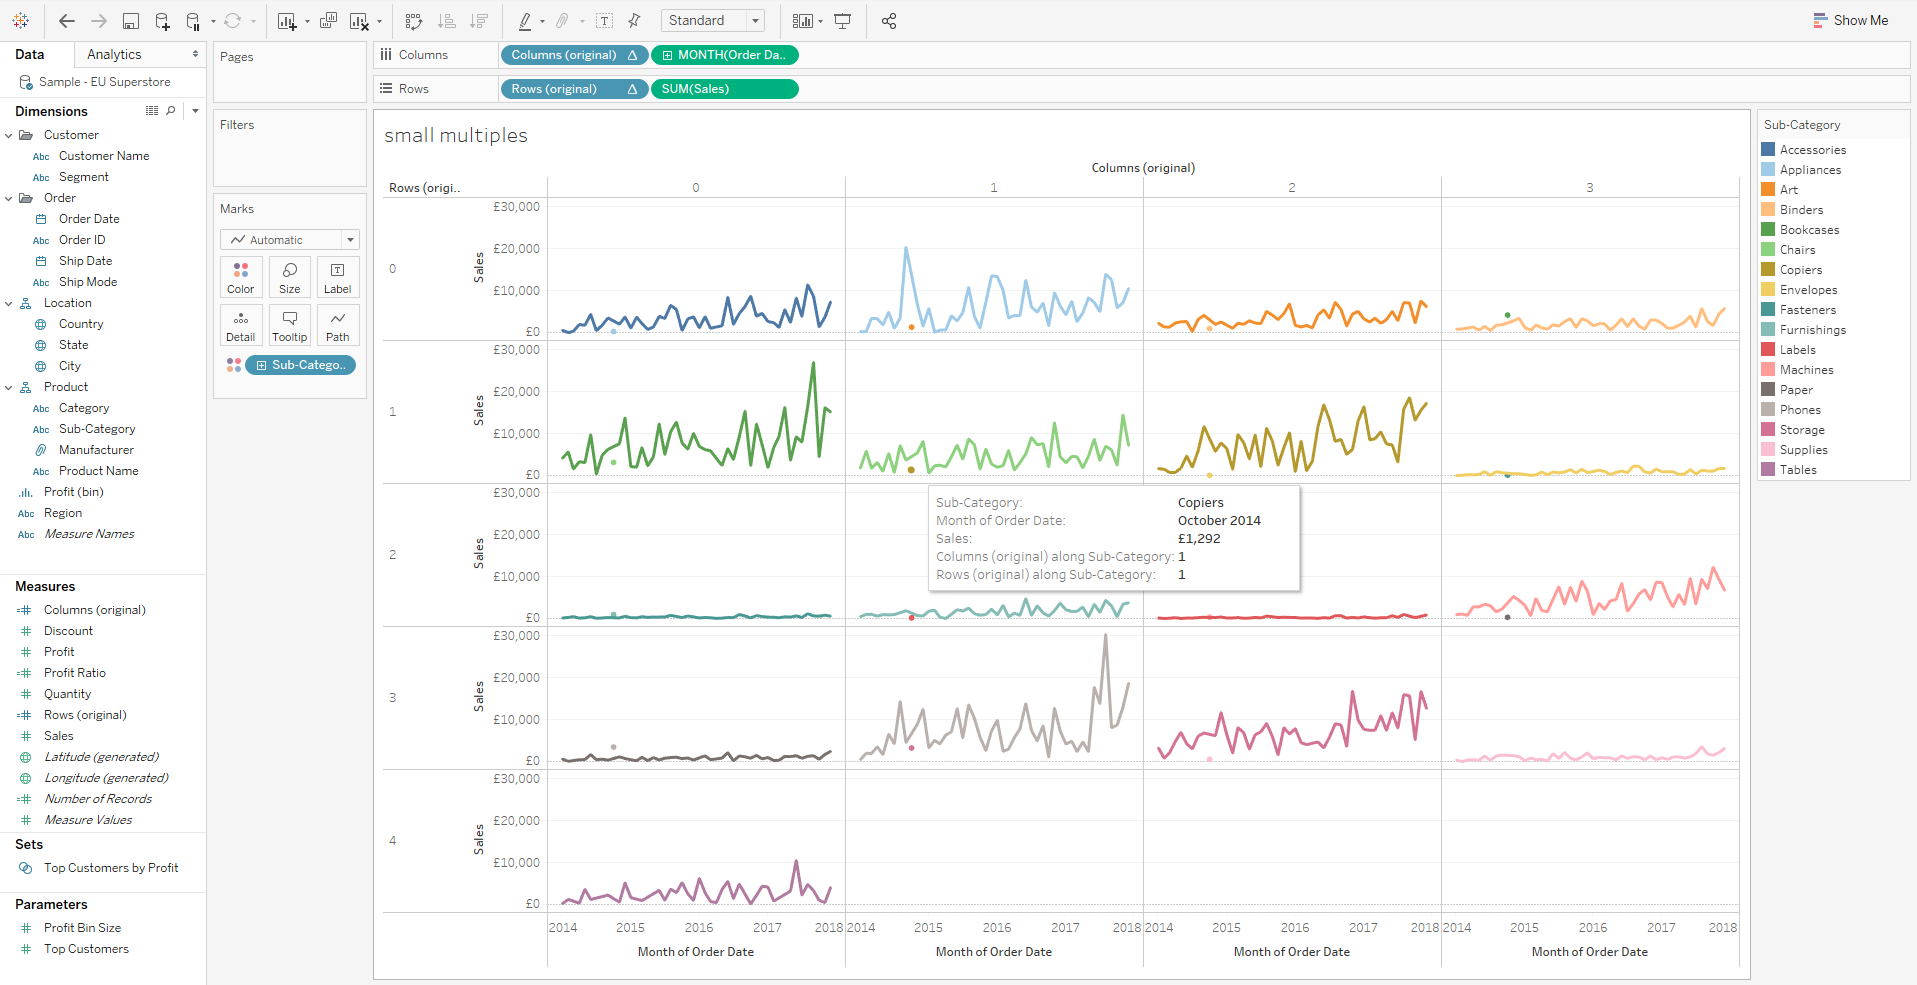Click the Duplicate sheet icon
Viewport: 1917px width, 985px height.
pyautogui.click(x=328, y=21)
